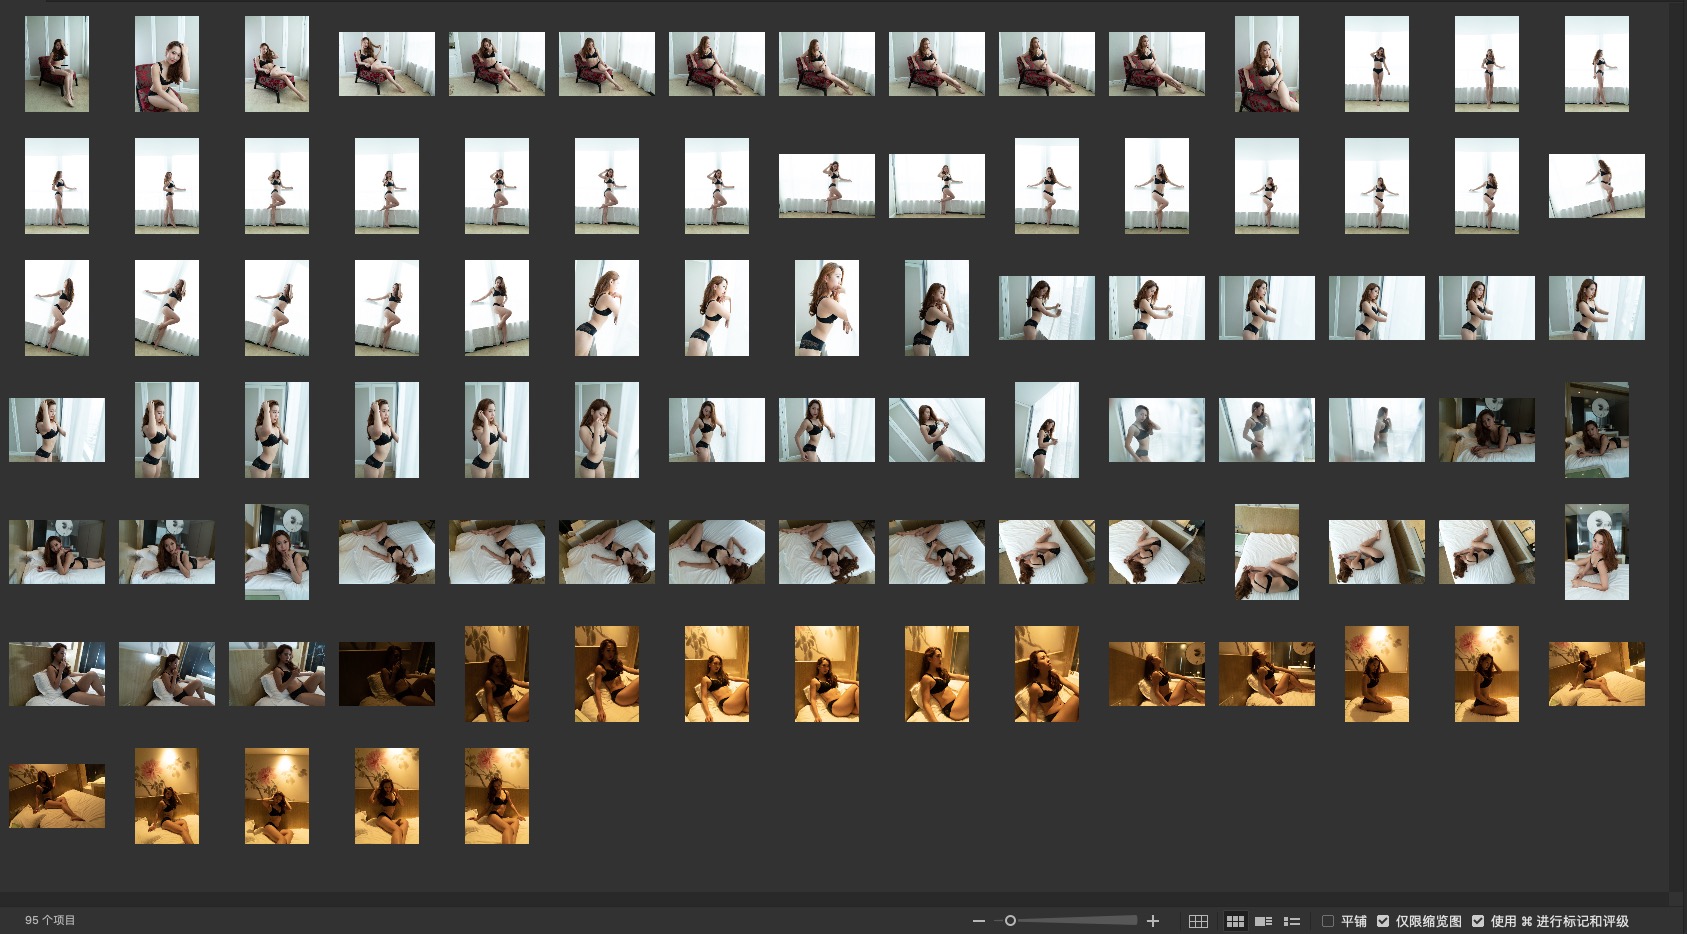Switch to thumbnails view mode

(1235, 921)
